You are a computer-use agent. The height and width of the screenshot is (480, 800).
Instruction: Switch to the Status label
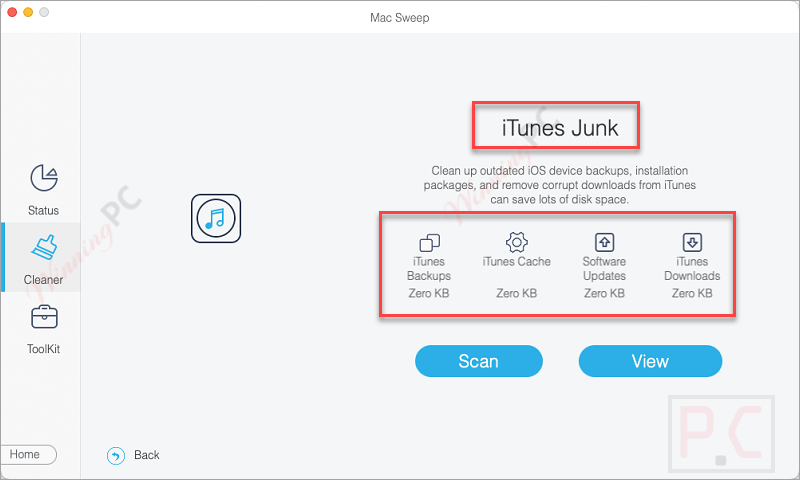tap(43, 211)
